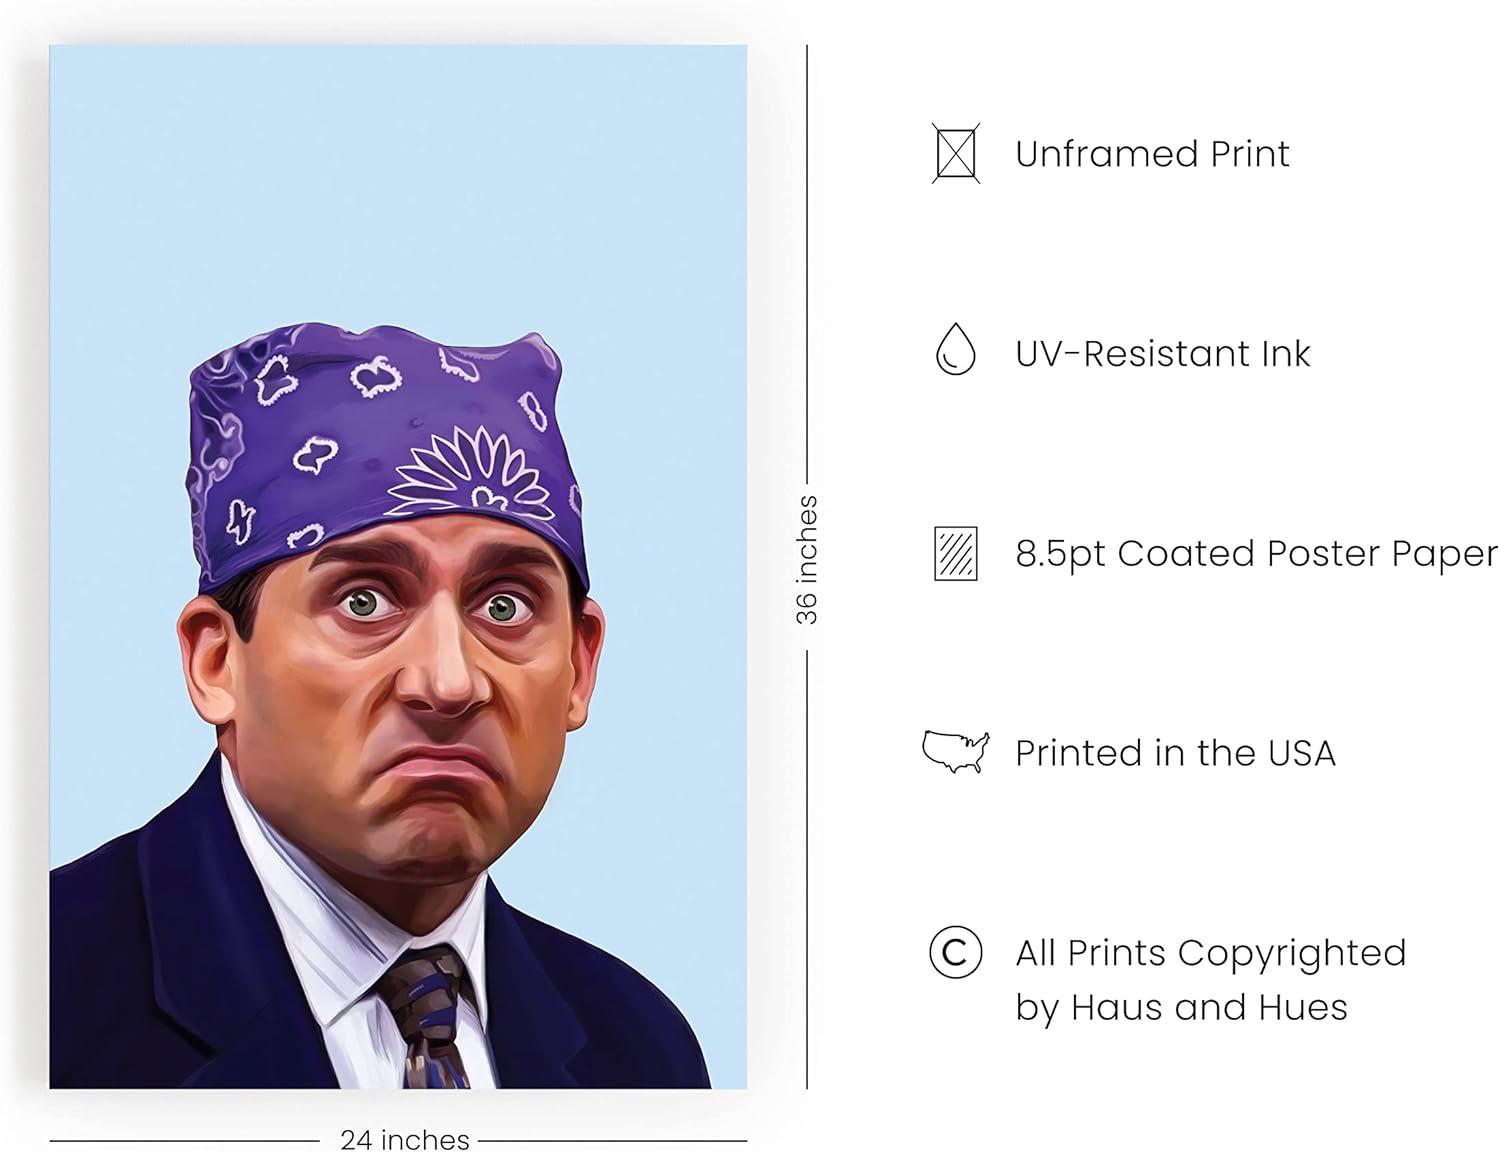1500x1152 pixels.
Task: Click the ink droplet icon
Action: pos(955,349)
